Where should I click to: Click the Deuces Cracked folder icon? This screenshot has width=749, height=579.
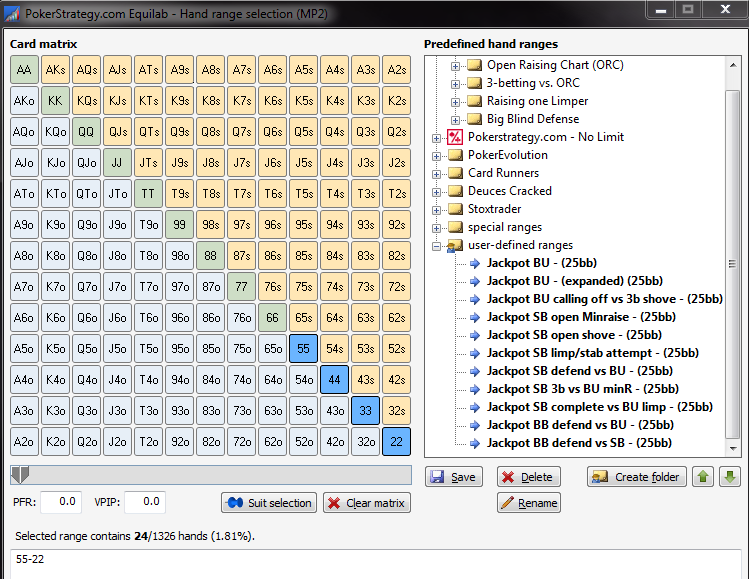click(455, 191)
